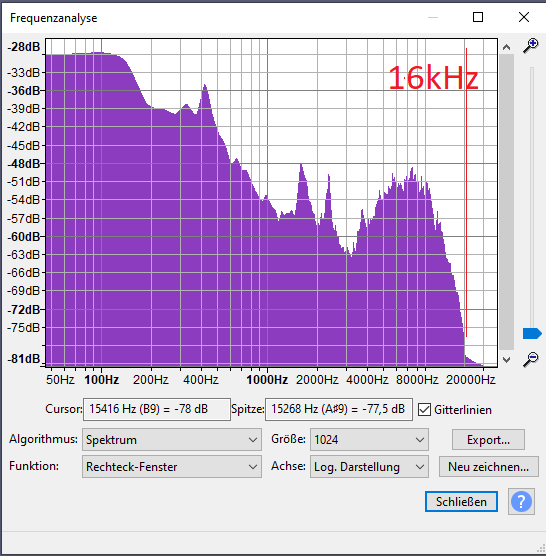
Task: Click the Schließen button
Action: pyautogui.click(x=461, y=501)
